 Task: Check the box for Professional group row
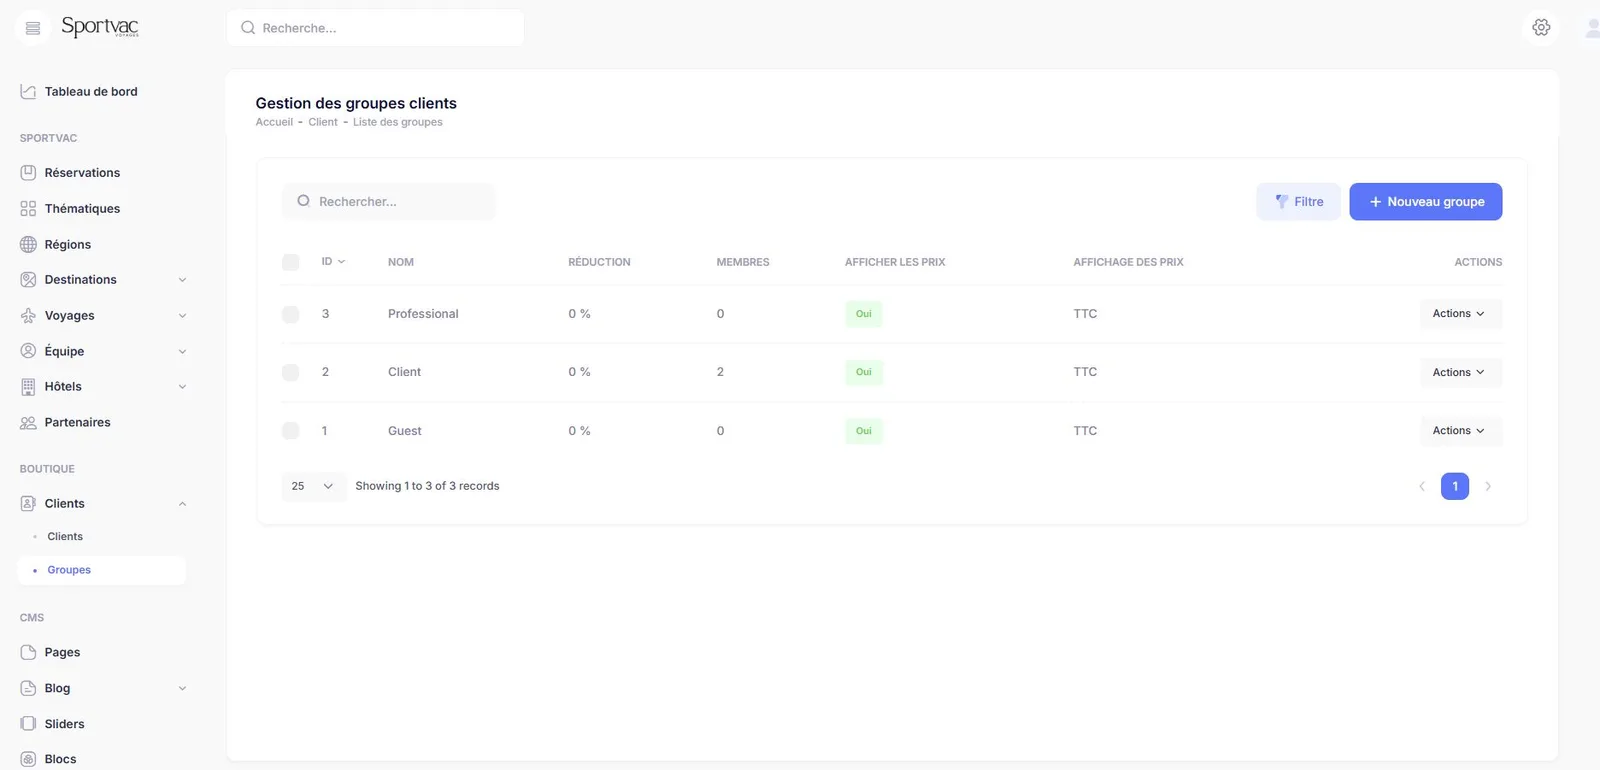click(x=291, y=314)
